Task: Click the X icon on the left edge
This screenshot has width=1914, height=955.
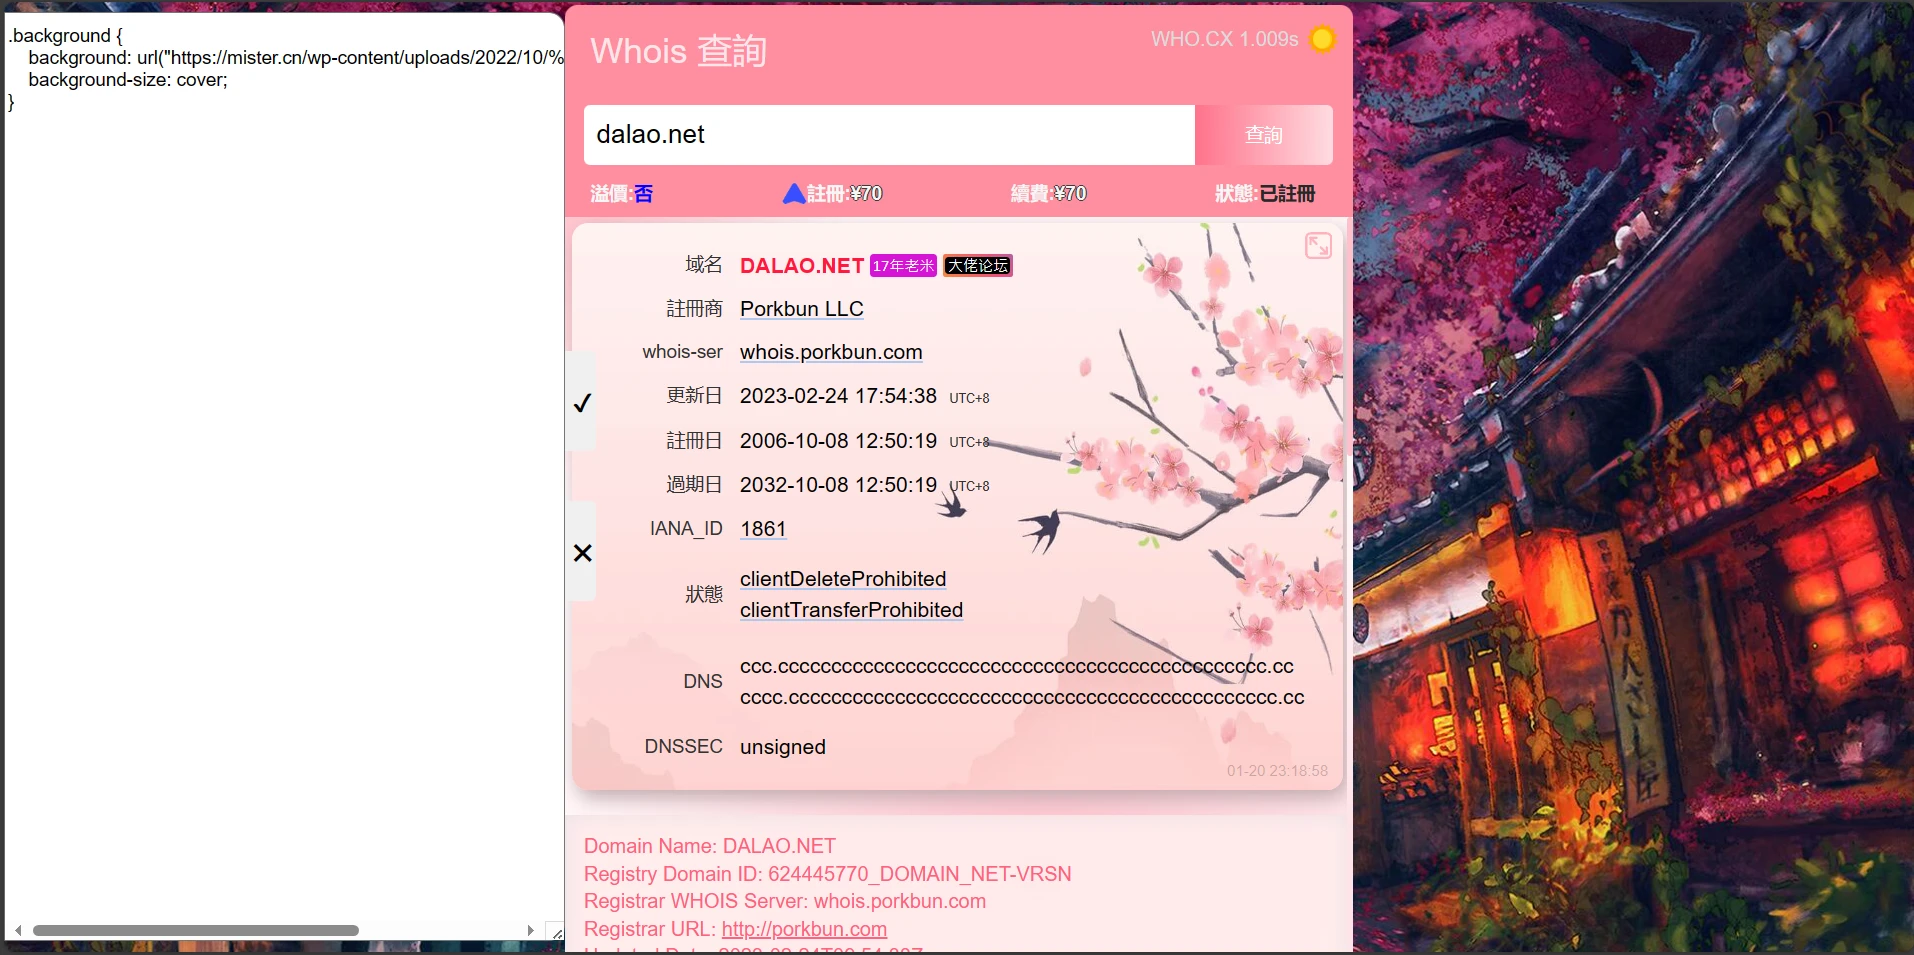Action: point(583,553)
